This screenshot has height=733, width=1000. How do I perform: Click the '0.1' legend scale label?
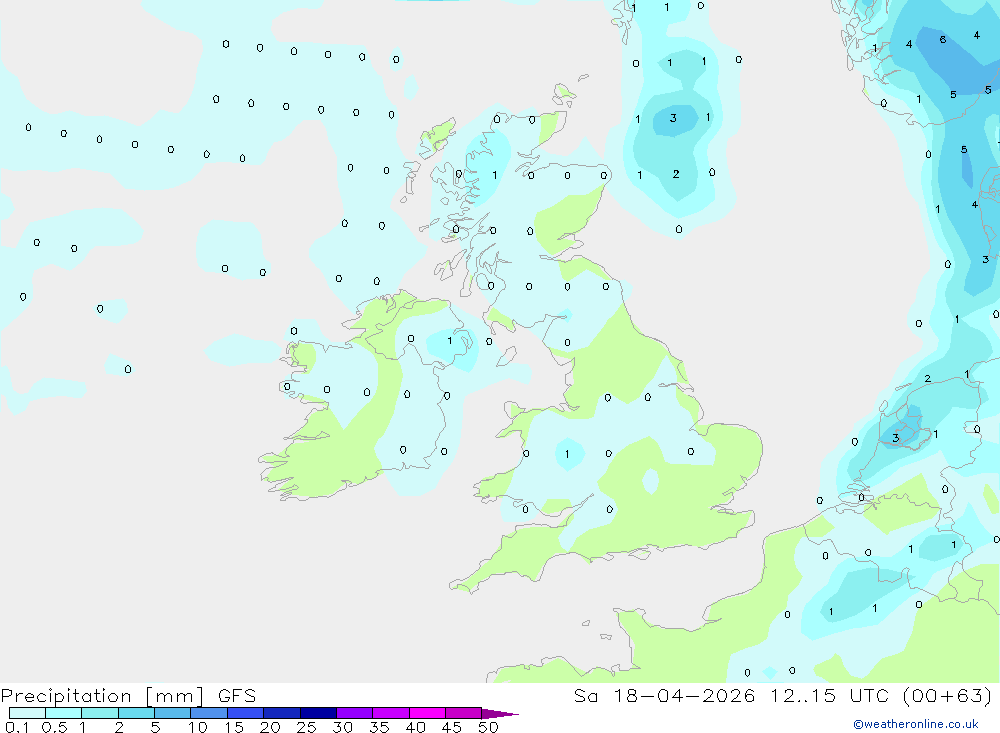(17, 727)
